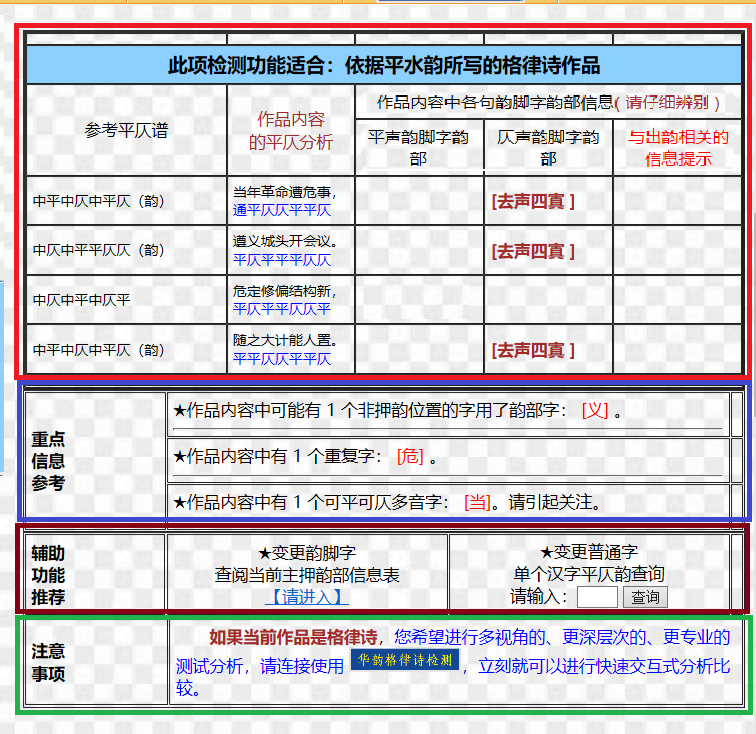Focus the 请输入 character input box
Image resolution: width=756 pixels, height=734 pixels.
coord(597,597)
